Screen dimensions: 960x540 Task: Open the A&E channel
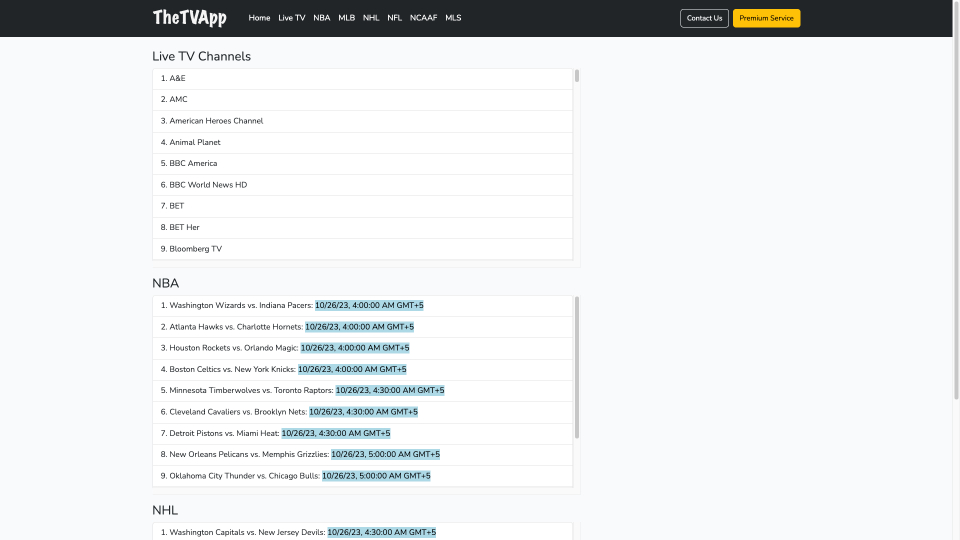pyautogui.click(x=362, y=79)
